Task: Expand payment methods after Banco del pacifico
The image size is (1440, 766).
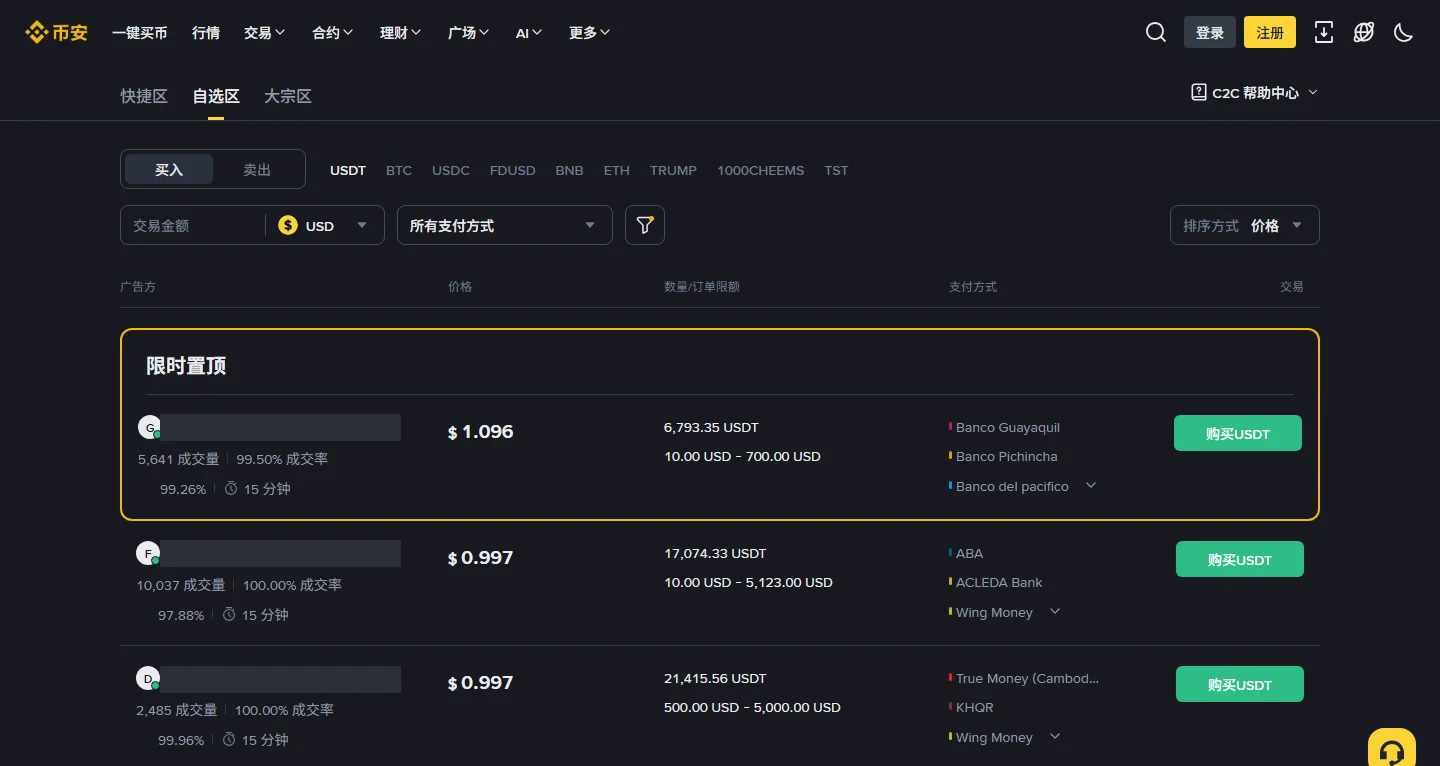Action: [1091, 485]
